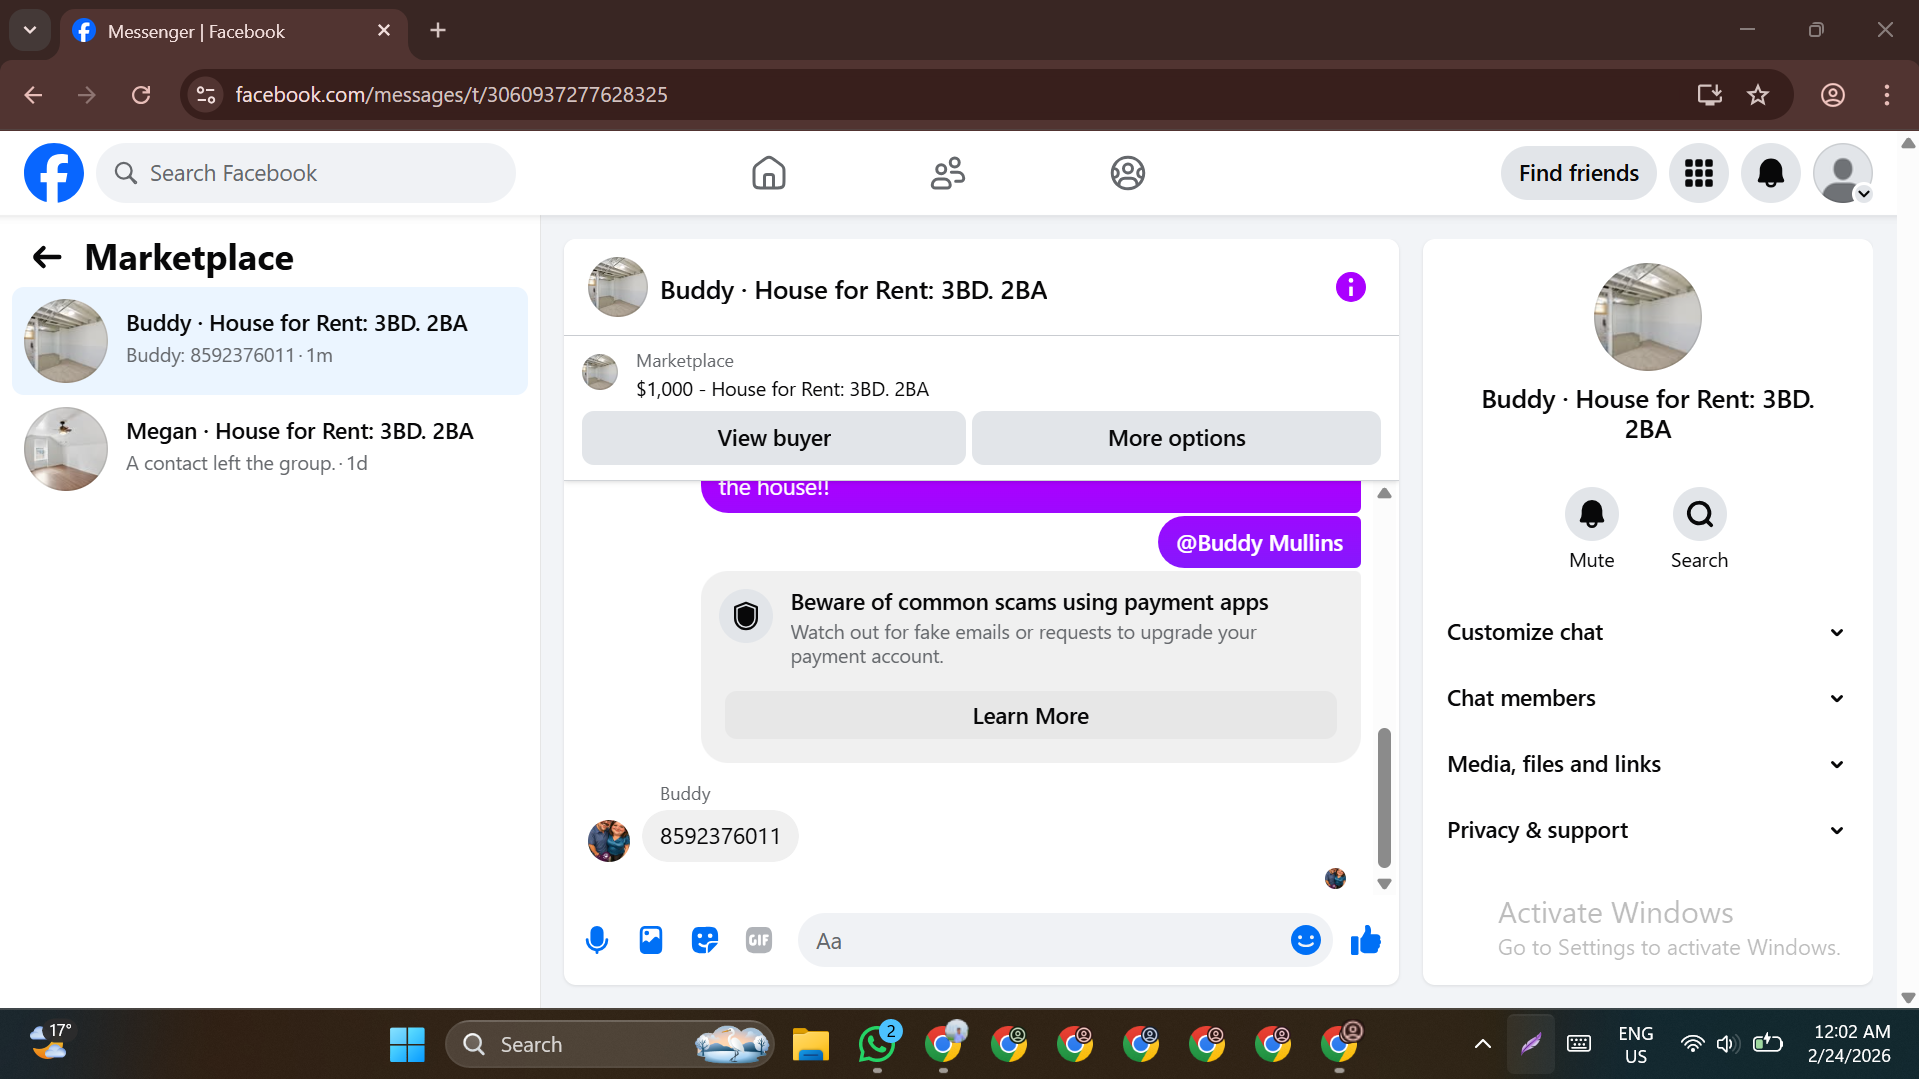Screen dimensions: 1919x1079
Task: Click the install app icon in address bar
Action: pos(1709,95)
